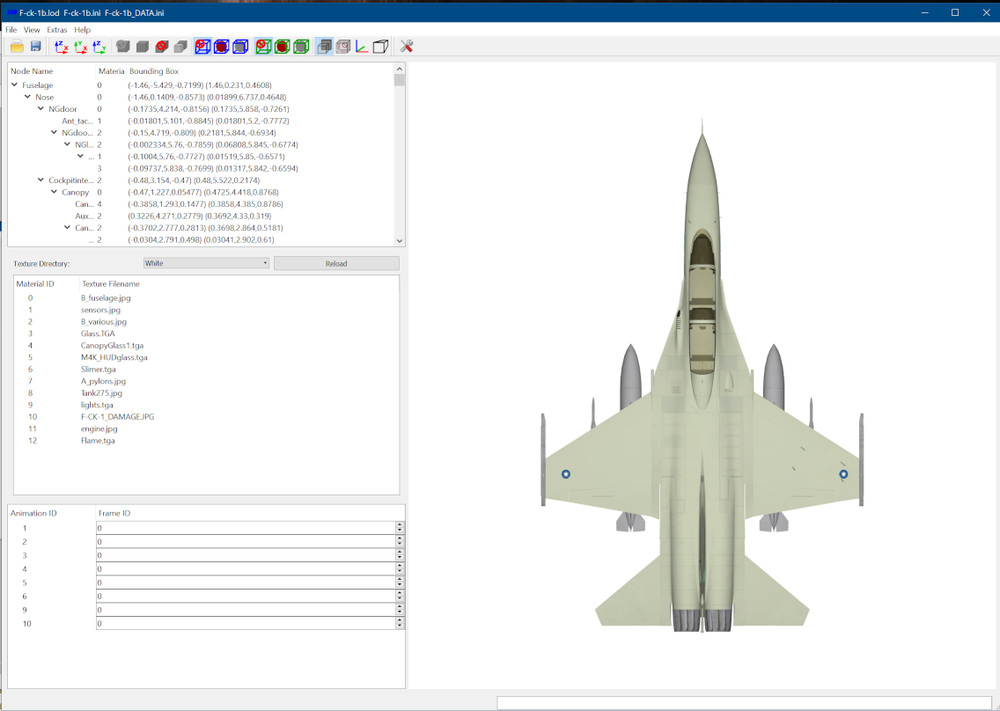Collapse the Cockpitinte... tree node
Image resolution: width=1000 pixels, height=711 pixels.
click(x=41, y=180)
